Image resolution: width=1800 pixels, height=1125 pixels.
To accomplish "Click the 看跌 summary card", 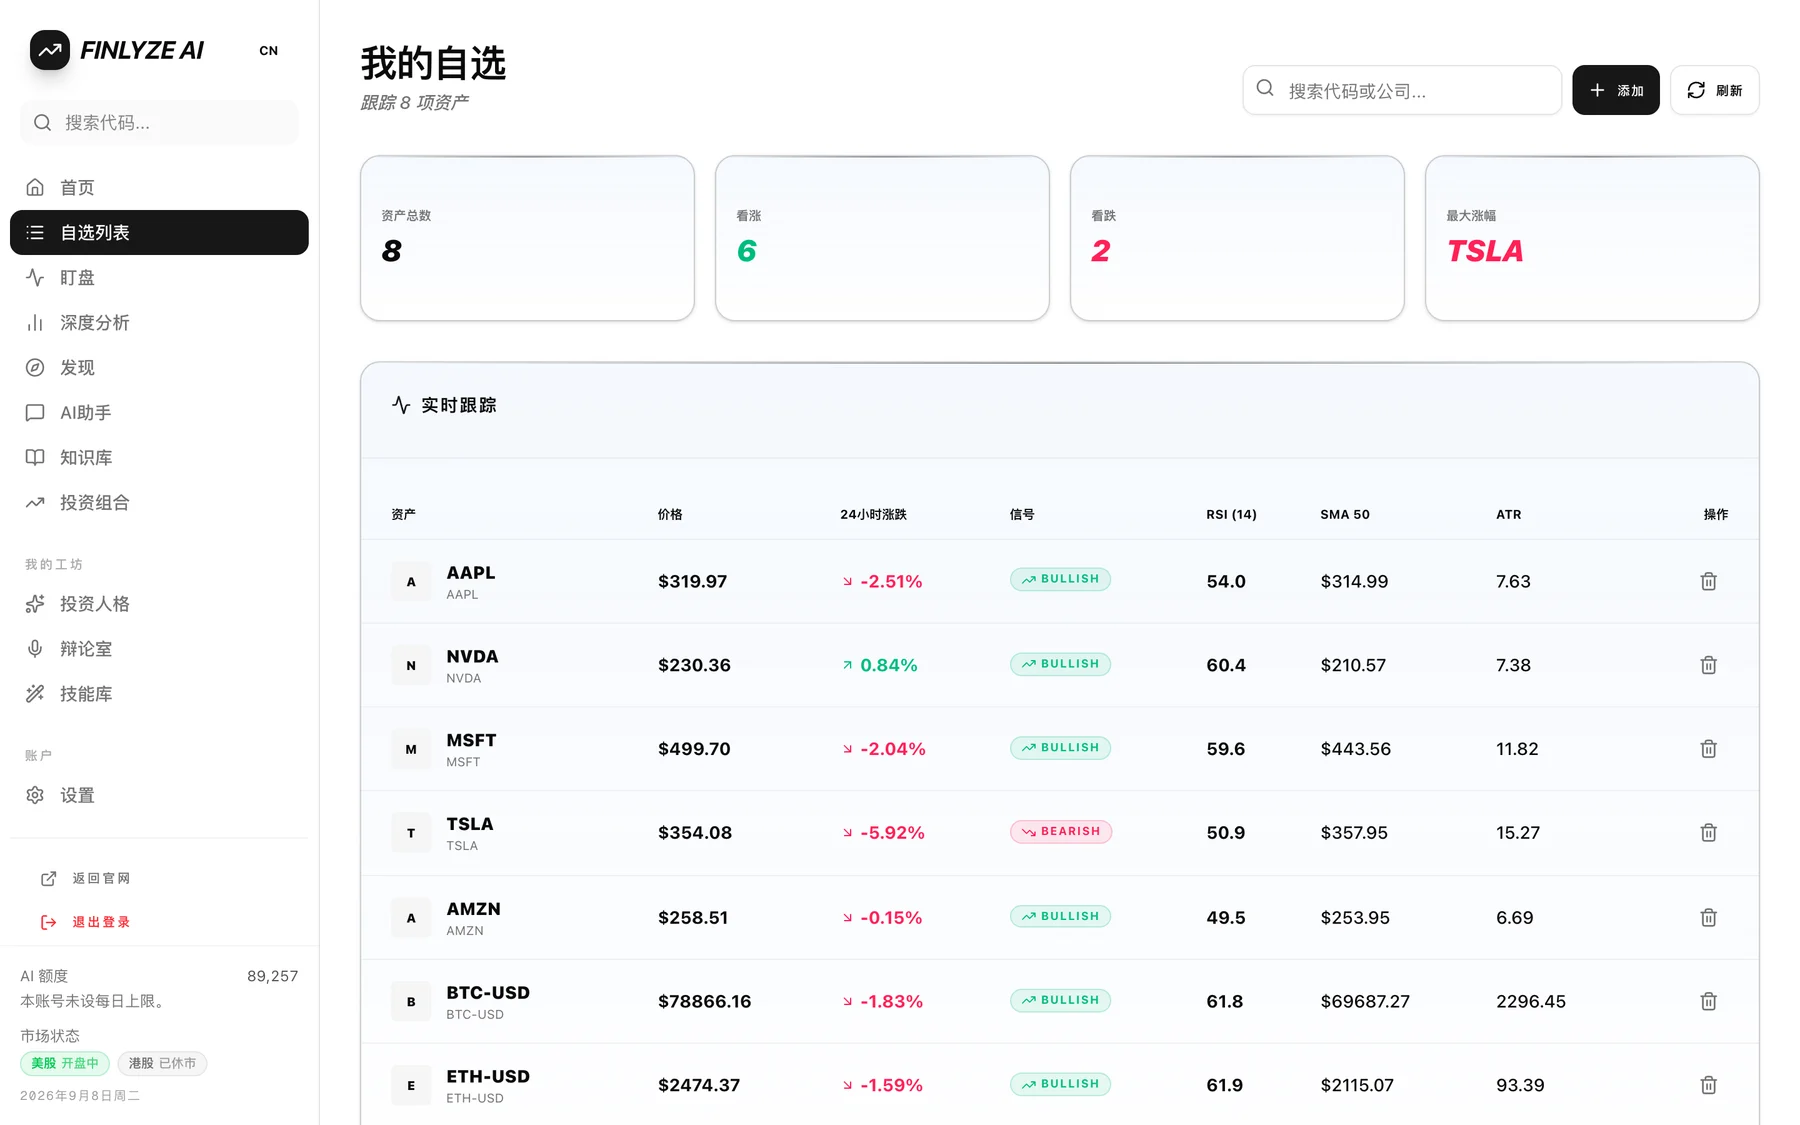I will 1237,238.
